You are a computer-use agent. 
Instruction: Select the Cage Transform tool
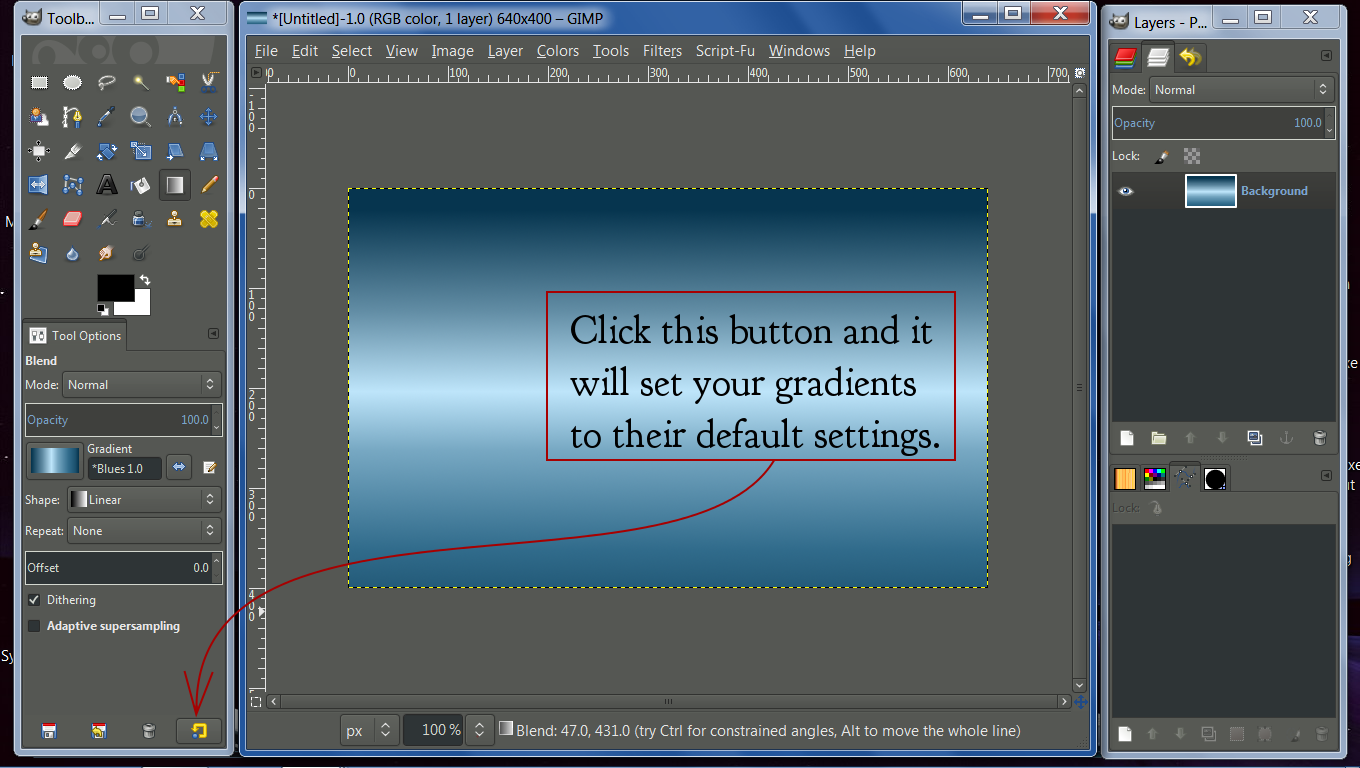point(73,185)
